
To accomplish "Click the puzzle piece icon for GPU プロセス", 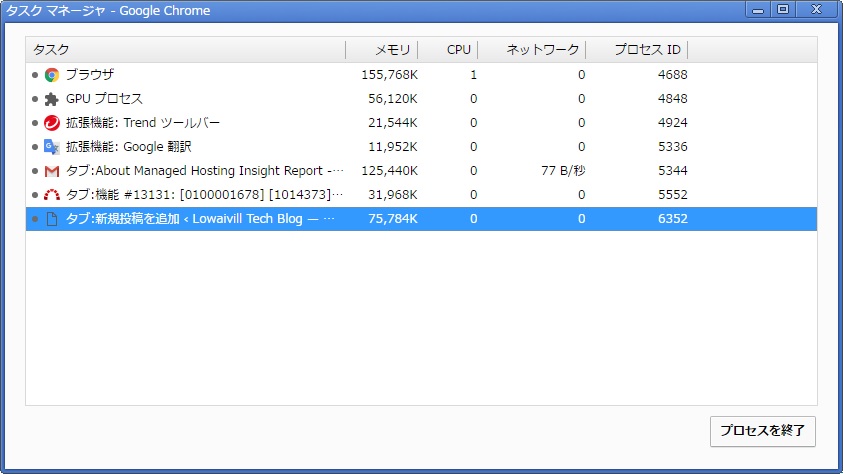I will coord(52,99).
